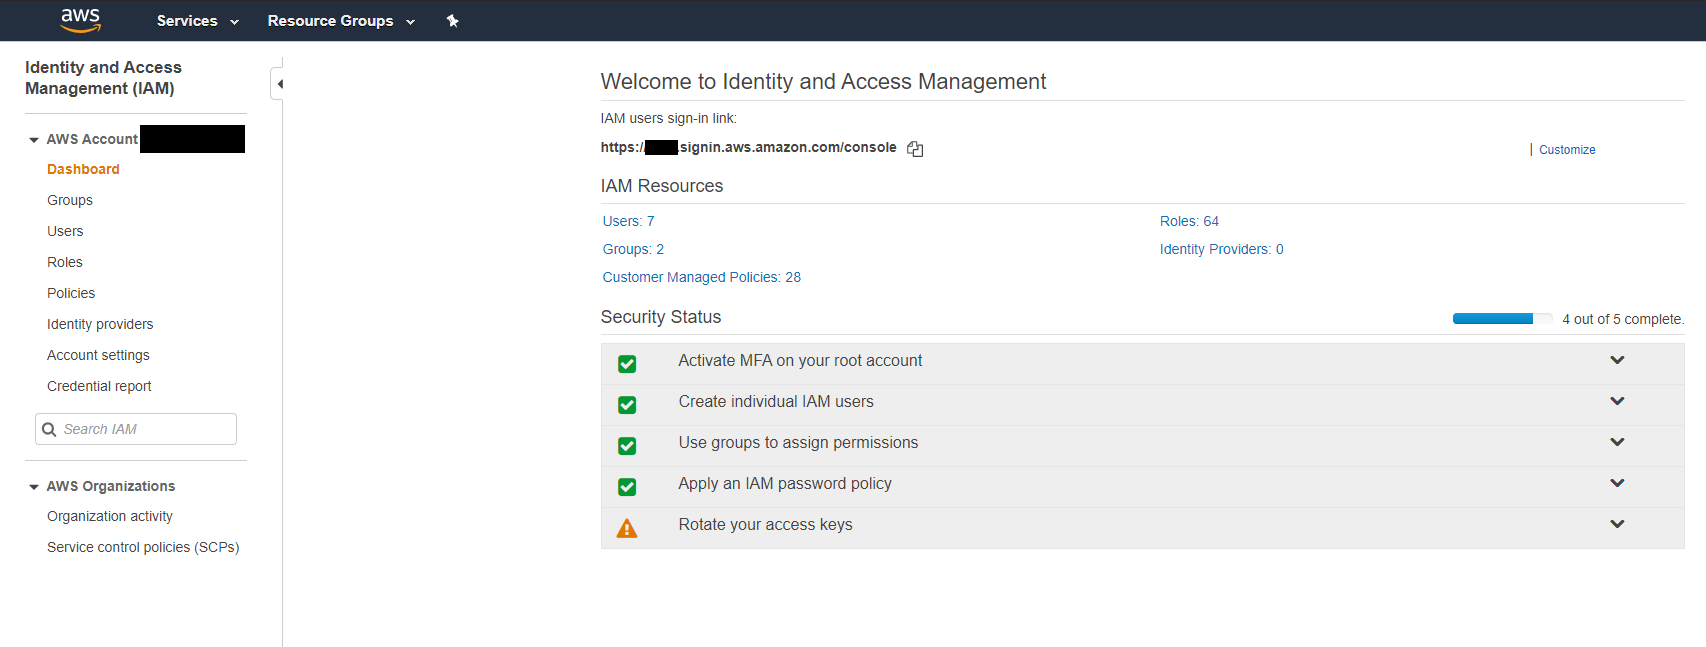1706x647 pixels.
Task: Go to Policies in the sidebar
Action: (71, 293)
